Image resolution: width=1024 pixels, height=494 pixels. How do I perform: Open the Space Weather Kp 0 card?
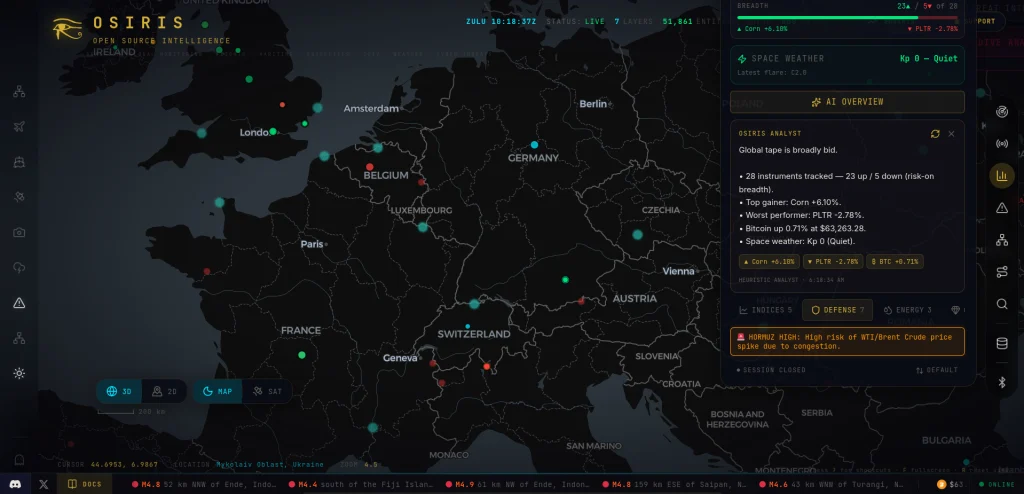click(847, 65)
